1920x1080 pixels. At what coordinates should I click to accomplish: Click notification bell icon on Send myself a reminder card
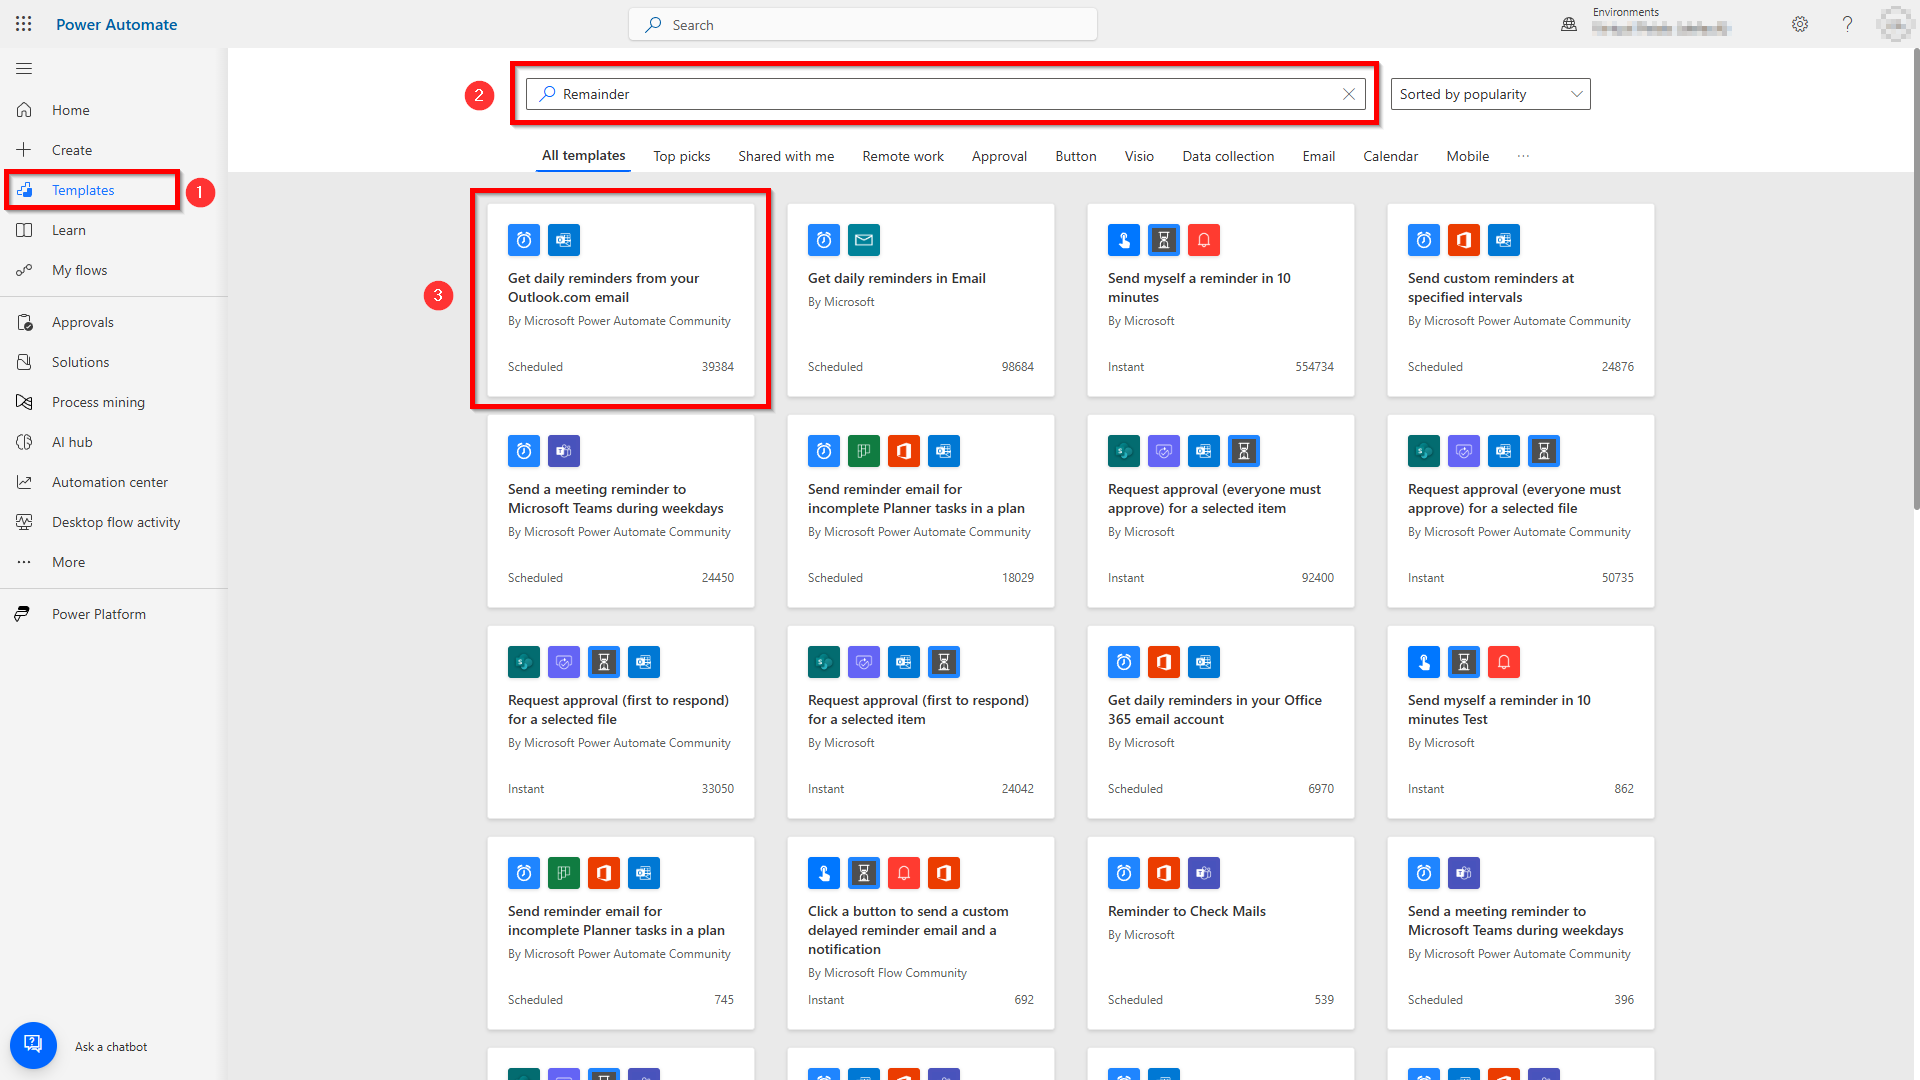tap(1204, 240)
